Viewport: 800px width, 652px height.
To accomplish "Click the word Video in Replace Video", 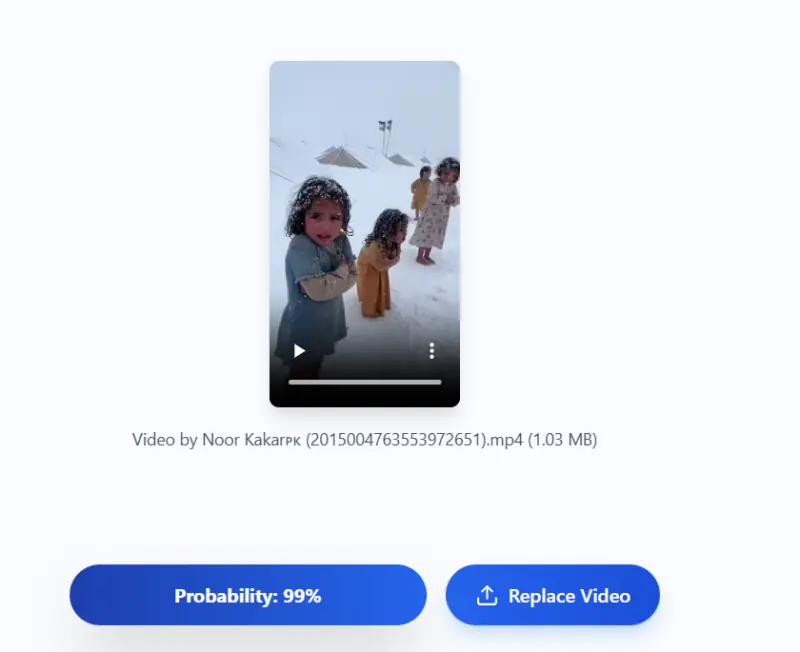I will pos(605,596).
